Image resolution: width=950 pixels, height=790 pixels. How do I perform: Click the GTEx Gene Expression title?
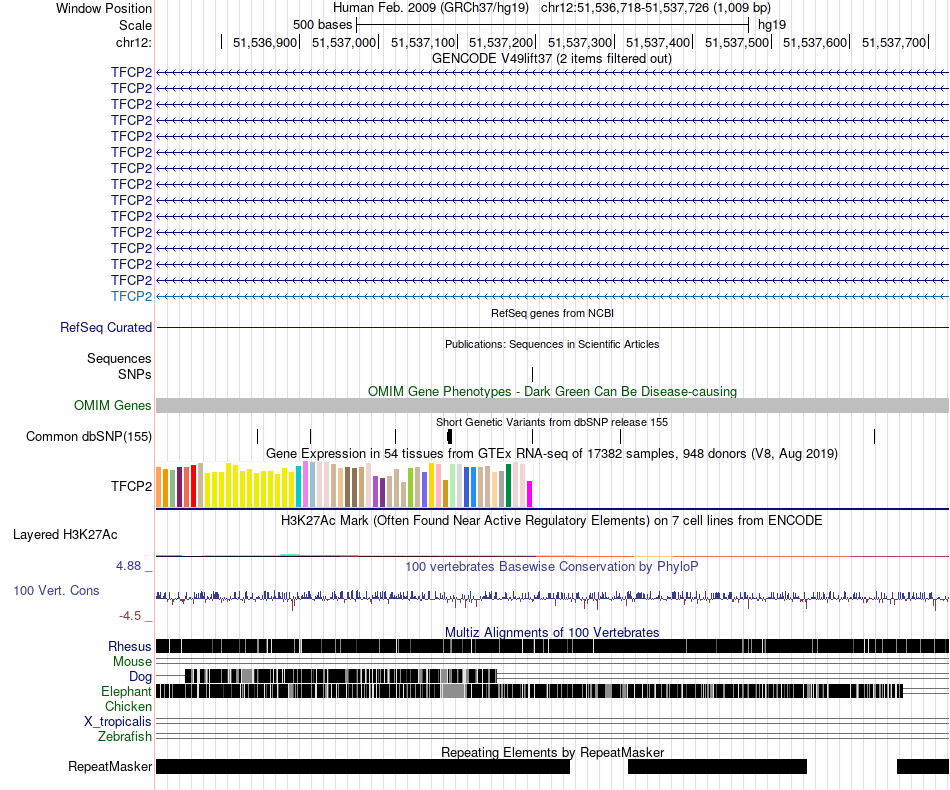click(x=552, y=453)
